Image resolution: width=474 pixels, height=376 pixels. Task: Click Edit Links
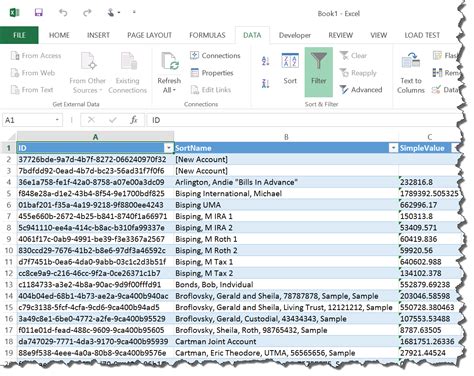click(x=211, y=90)
